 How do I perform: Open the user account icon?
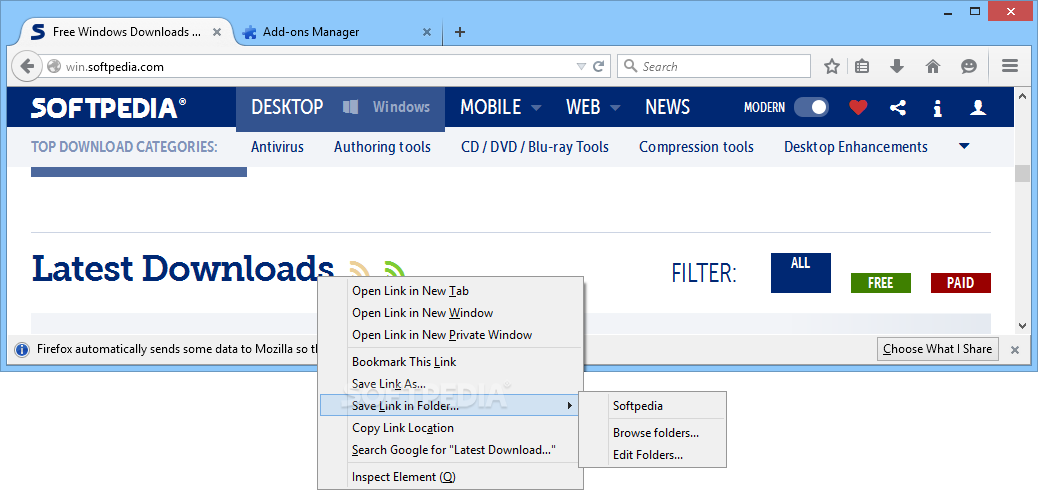point(978,107)
